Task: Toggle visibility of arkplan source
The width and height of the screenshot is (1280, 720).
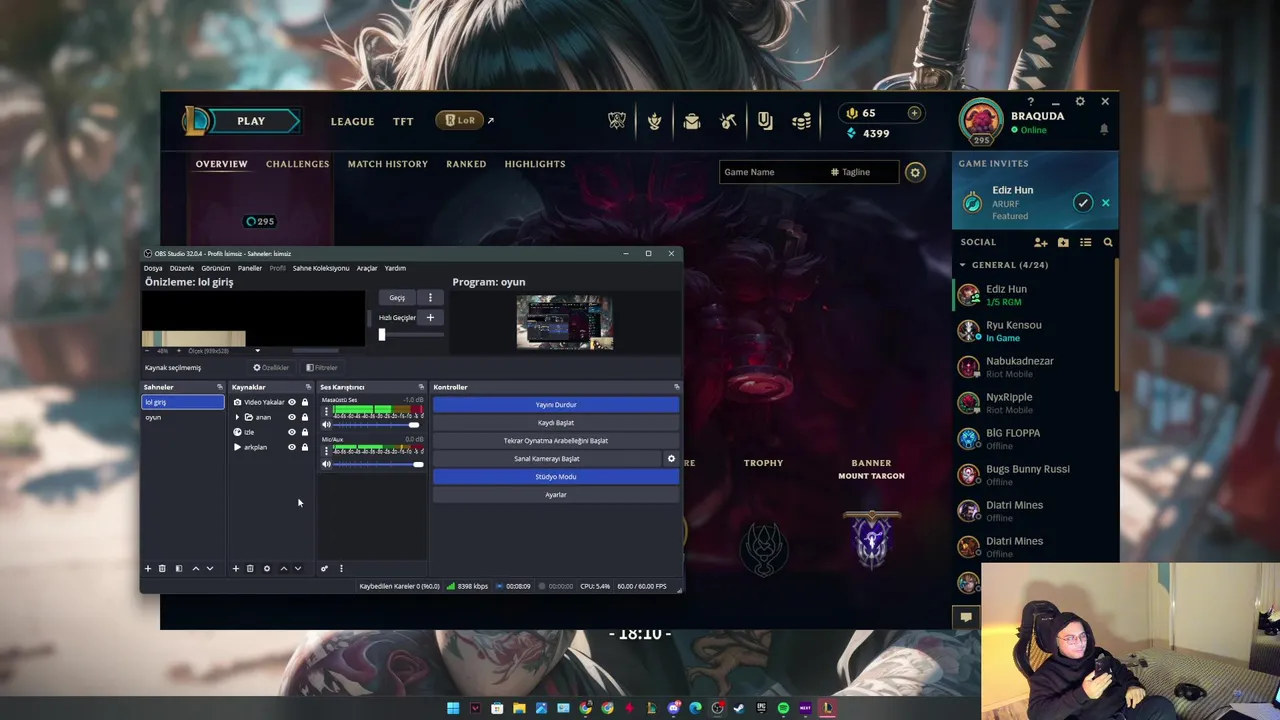Action: (292, 447)
